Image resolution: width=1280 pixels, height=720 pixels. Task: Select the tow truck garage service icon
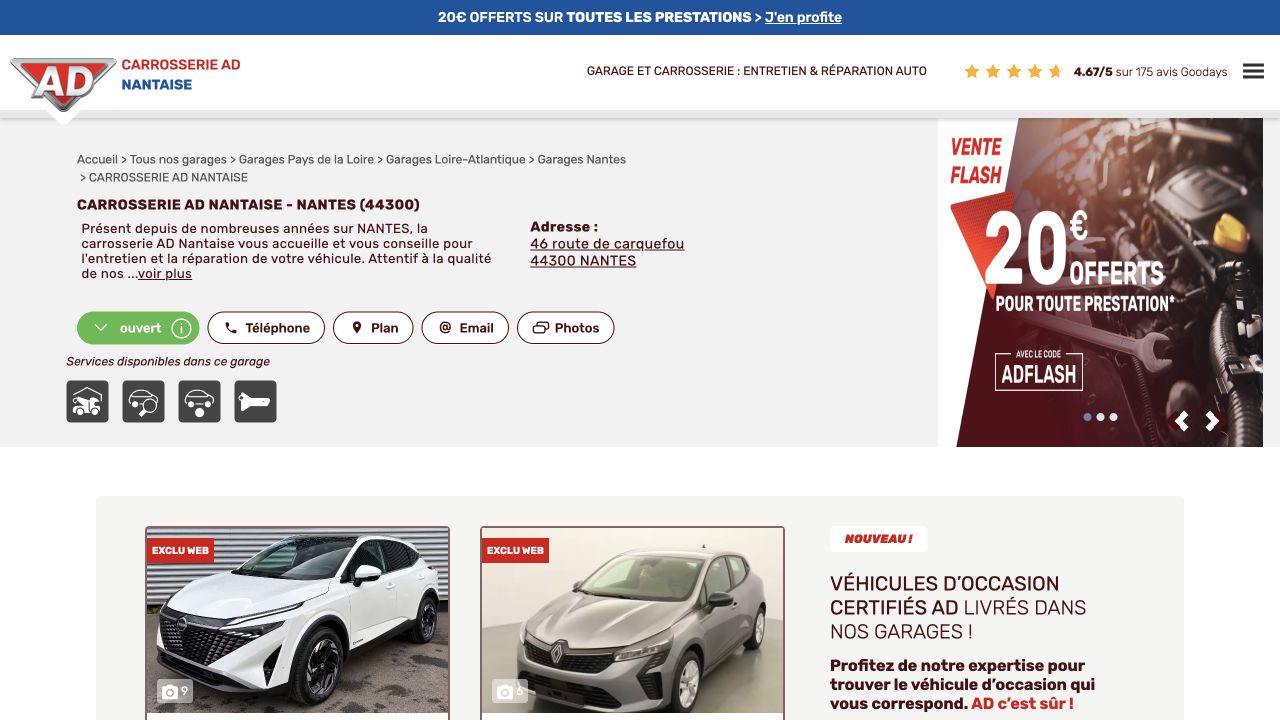(x=88, y=402)
